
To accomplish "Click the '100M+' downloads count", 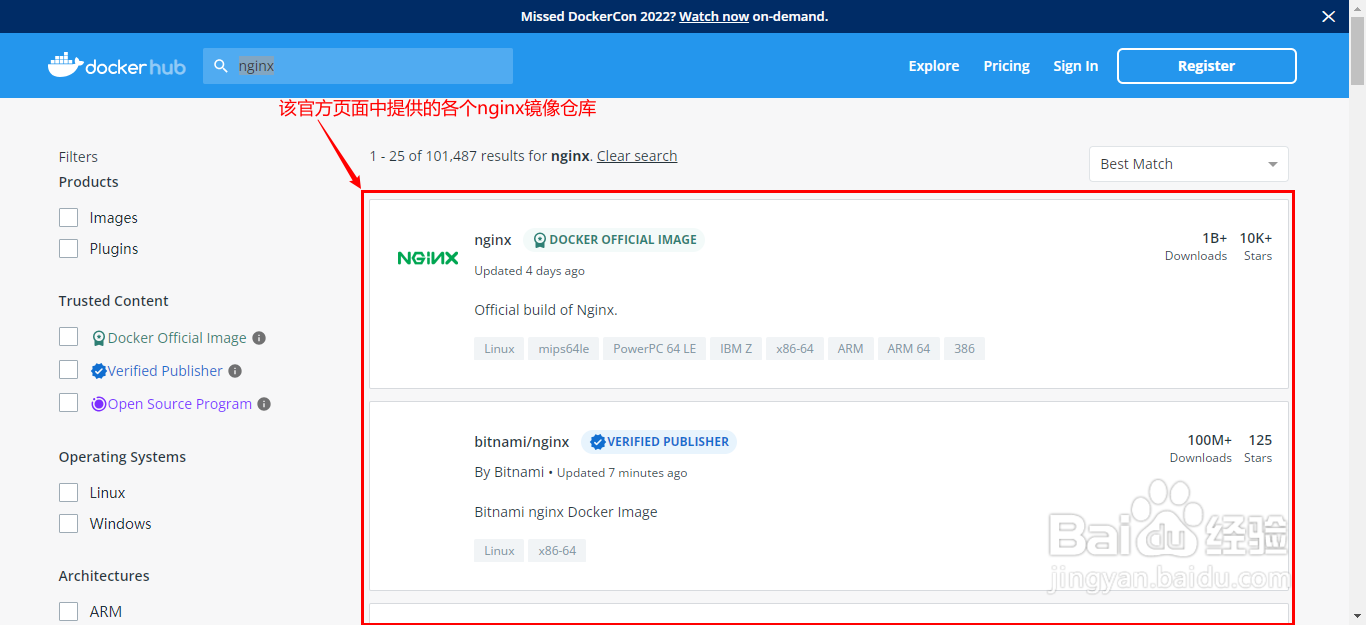I will tap(1209, 440).
